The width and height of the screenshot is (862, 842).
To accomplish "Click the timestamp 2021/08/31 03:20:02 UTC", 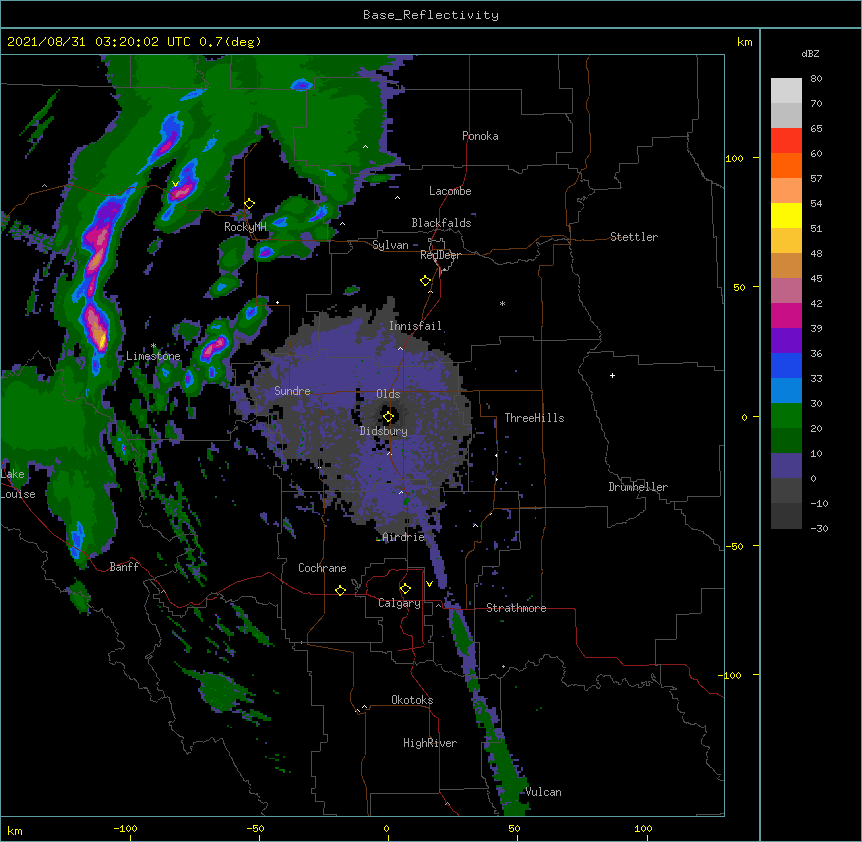I will 99,42.
